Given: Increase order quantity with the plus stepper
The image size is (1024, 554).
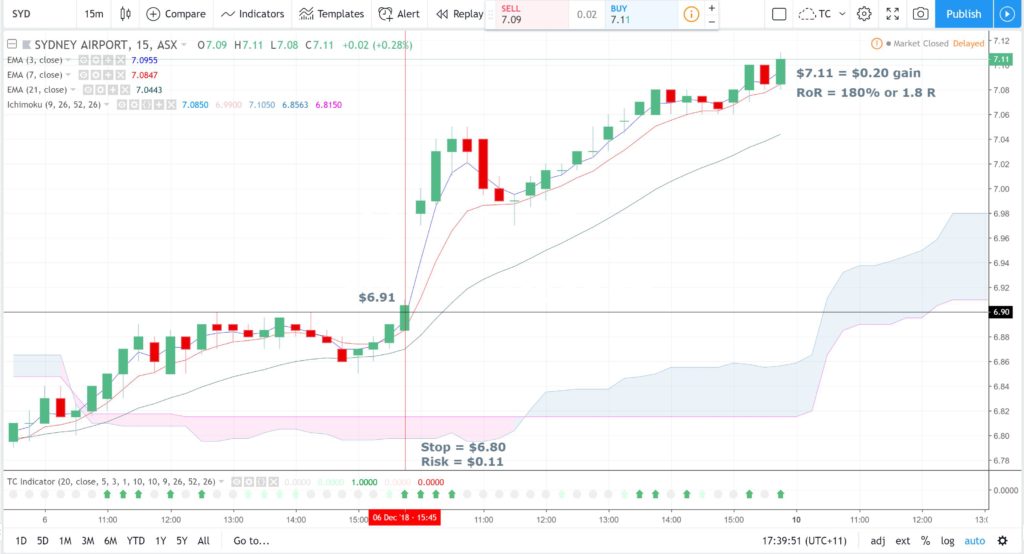Looking at the screenshot, I should pyautogui.click(x=711, y=8).
